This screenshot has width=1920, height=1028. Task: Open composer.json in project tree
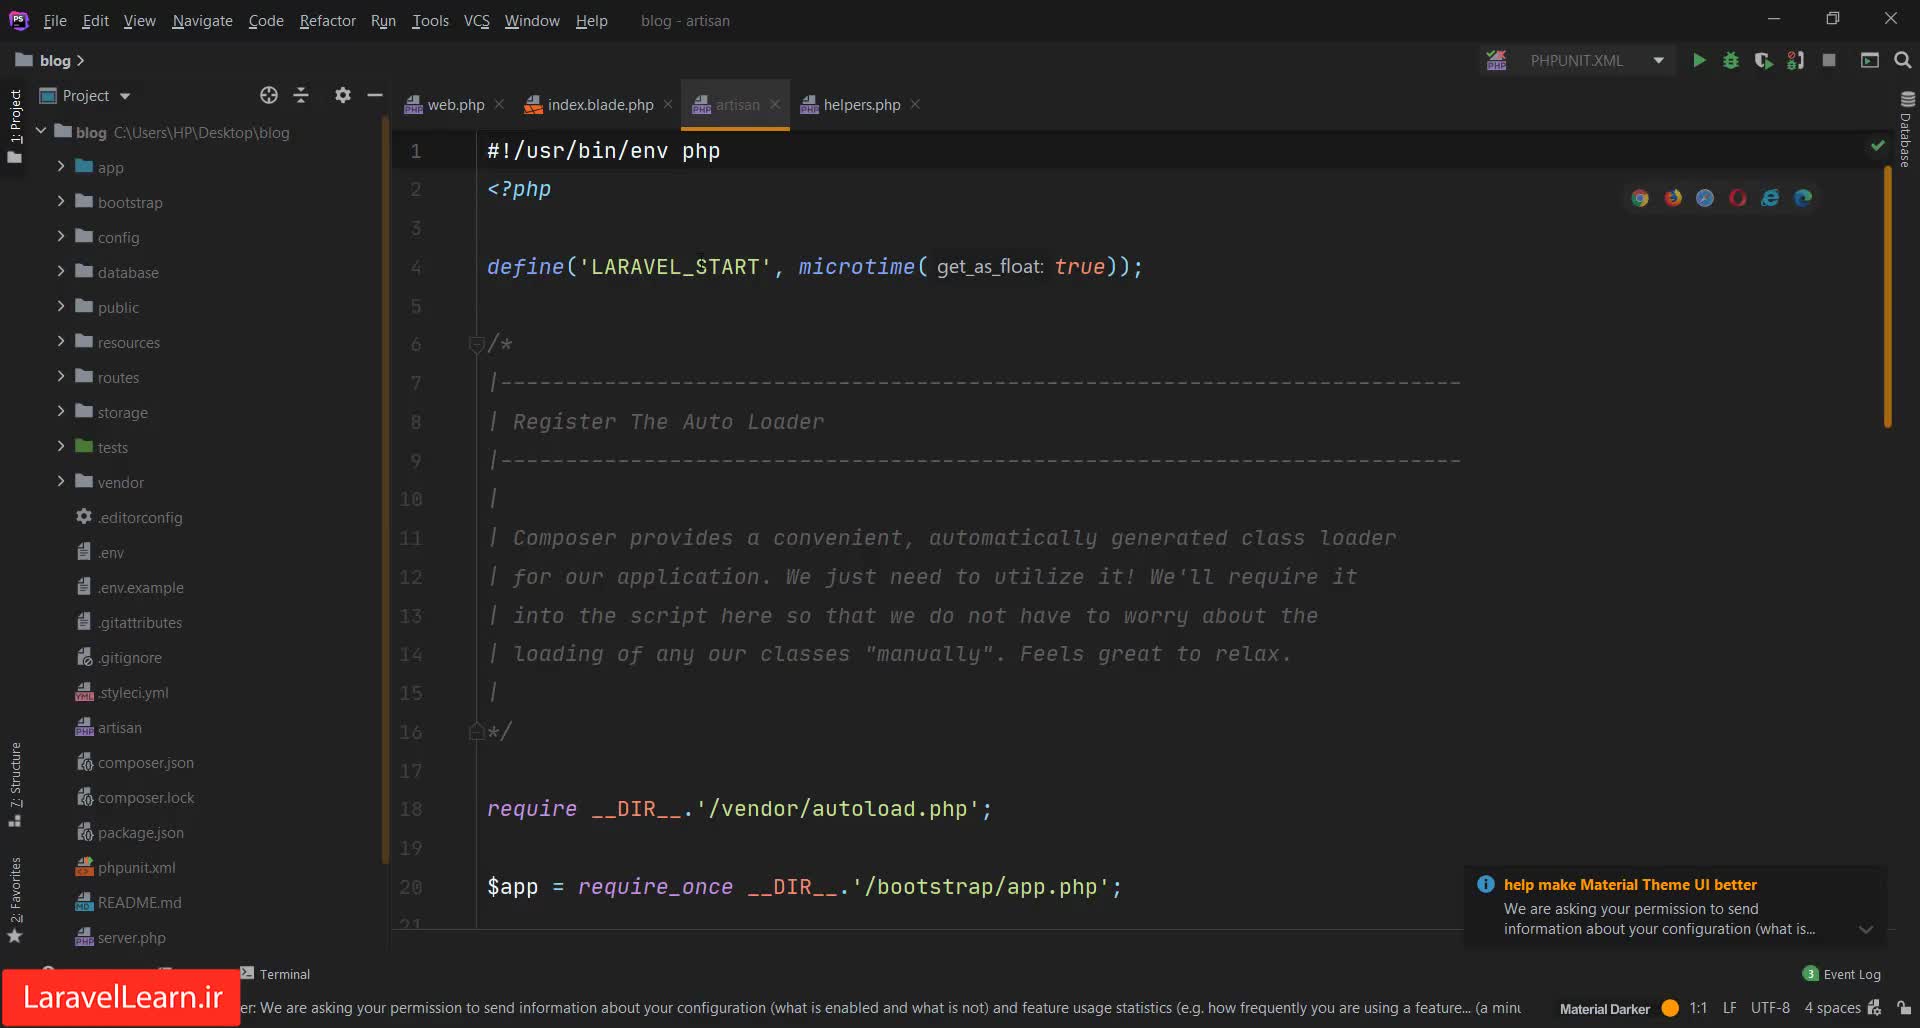[145, 763]
